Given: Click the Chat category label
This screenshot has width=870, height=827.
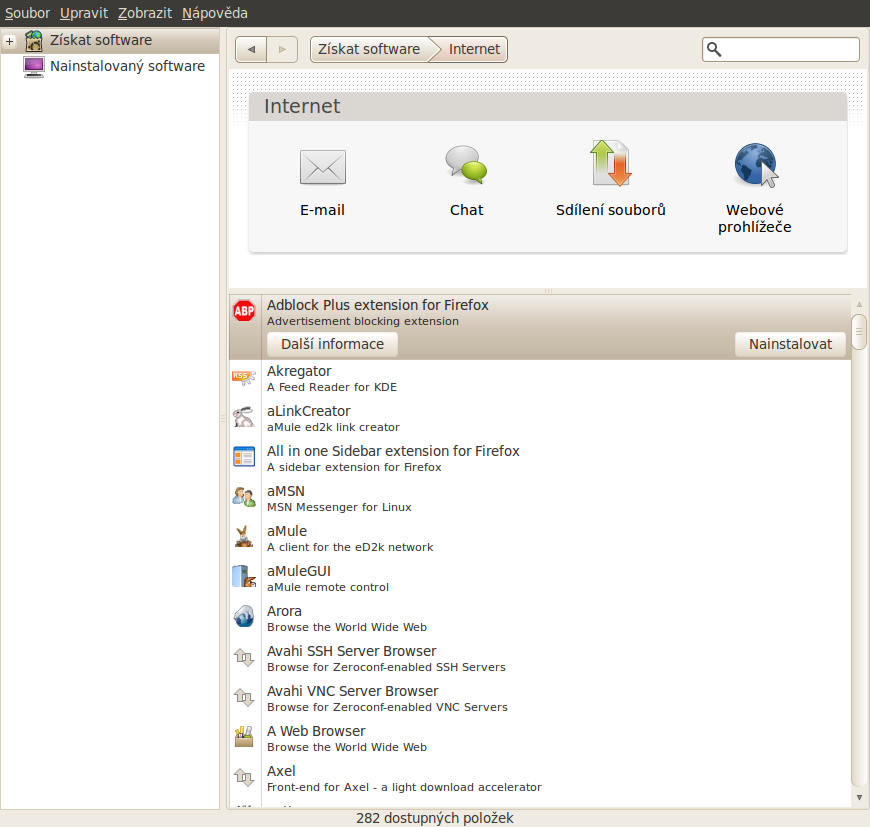Looking at the screenshot, I should point(467,210).
